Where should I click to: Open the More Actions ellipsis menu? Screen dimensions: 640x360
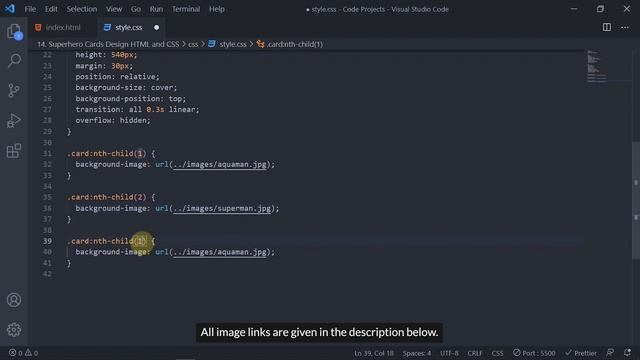(625, 27)
